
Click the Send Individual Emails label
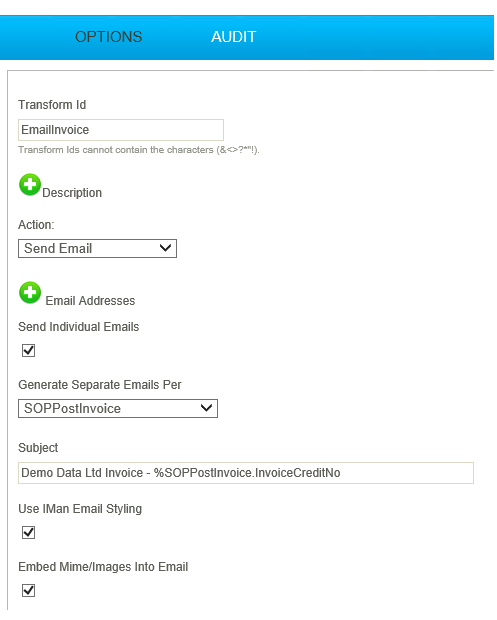[x=79, y=327]
